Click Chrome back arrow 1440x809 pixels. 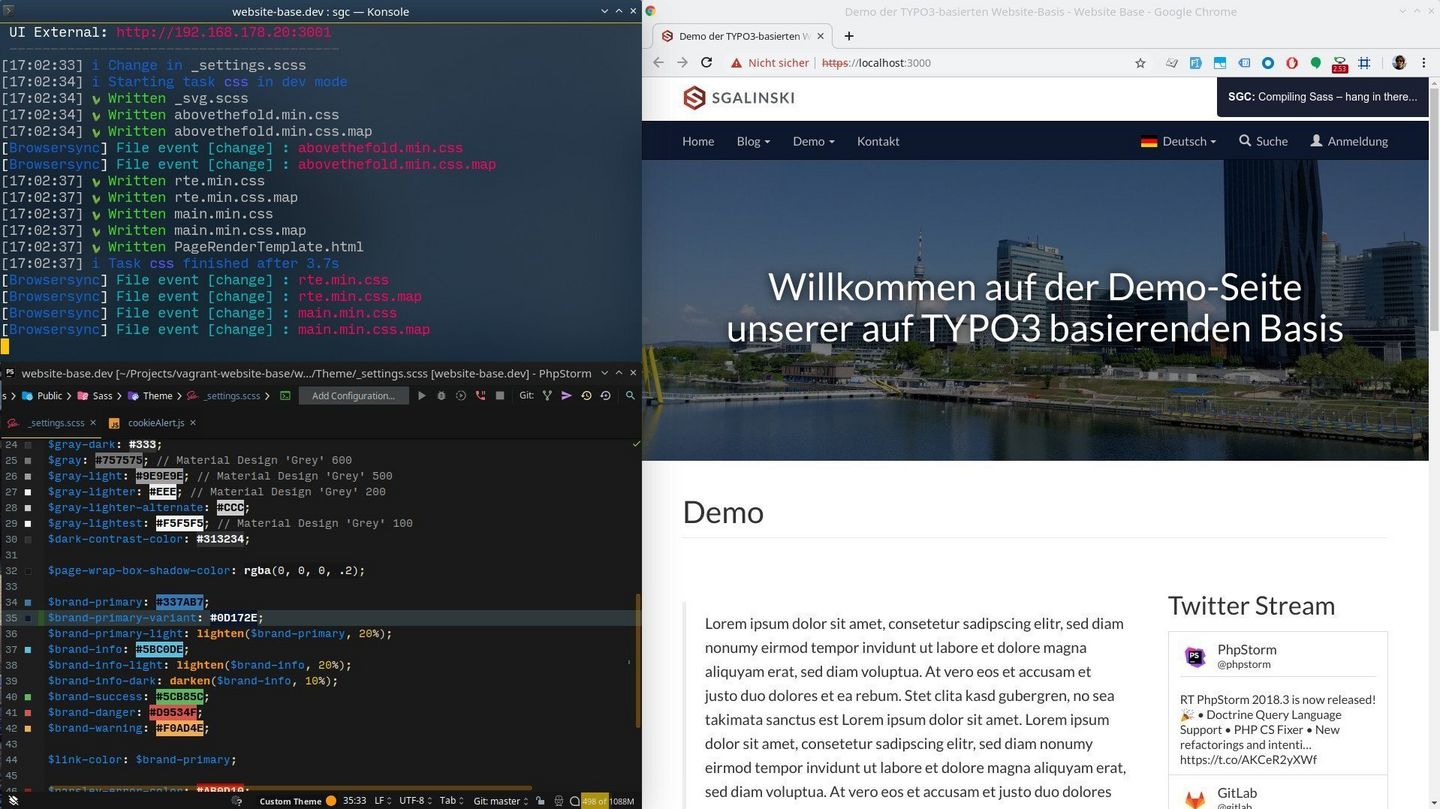[658, 62]
